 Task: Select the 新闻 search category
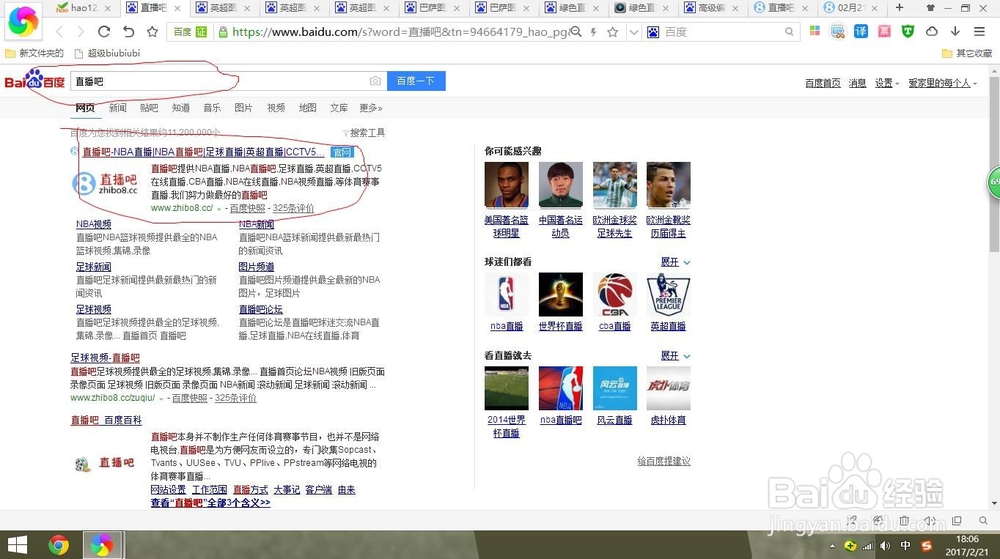[x=117, y=108]
